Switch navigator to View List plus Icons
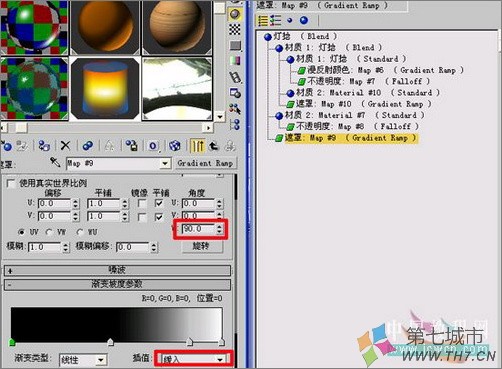 coord(276,20)
